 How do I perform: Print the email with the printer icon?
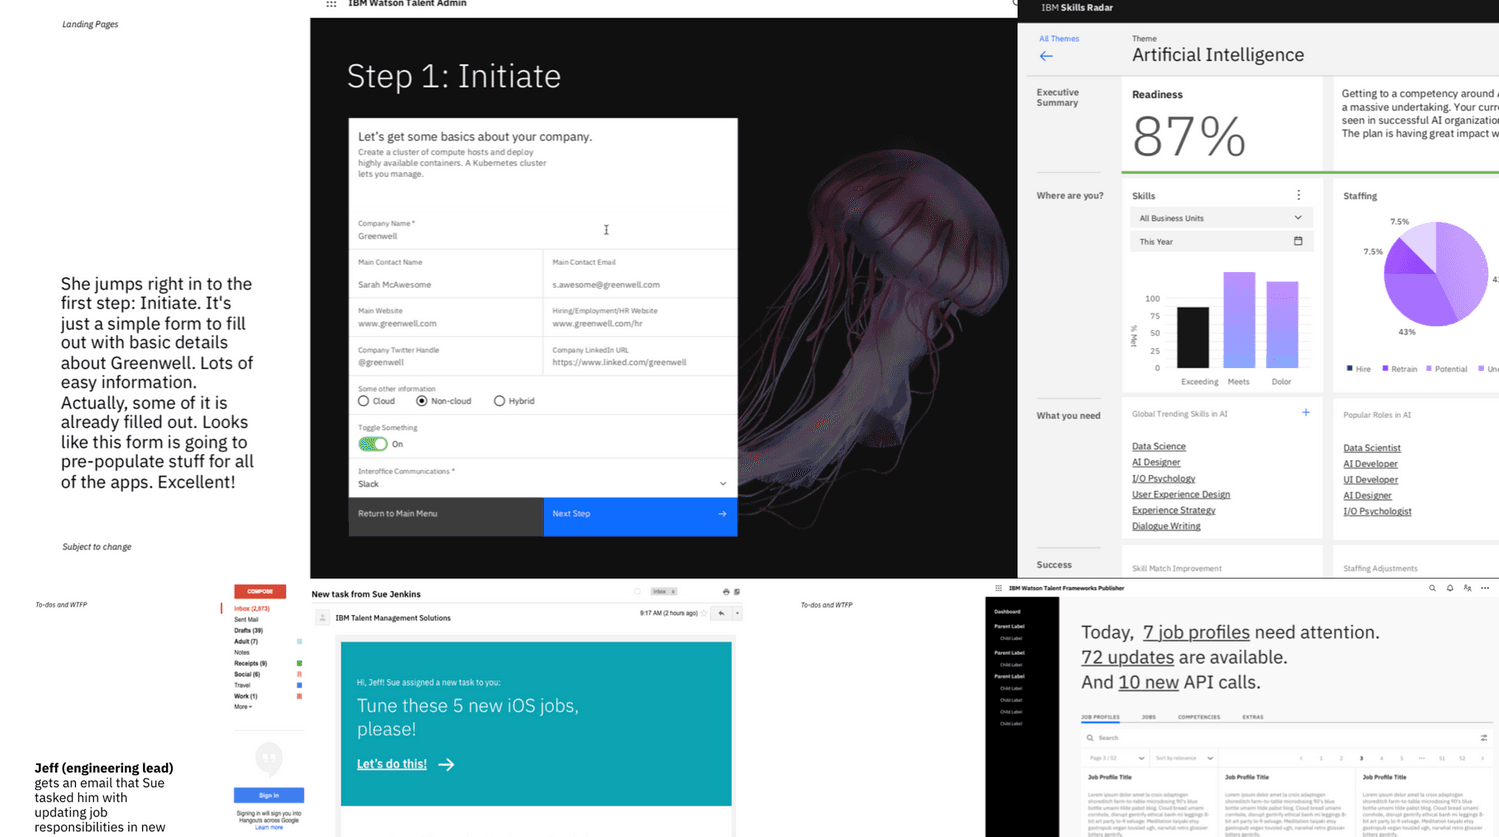(726, 592)
